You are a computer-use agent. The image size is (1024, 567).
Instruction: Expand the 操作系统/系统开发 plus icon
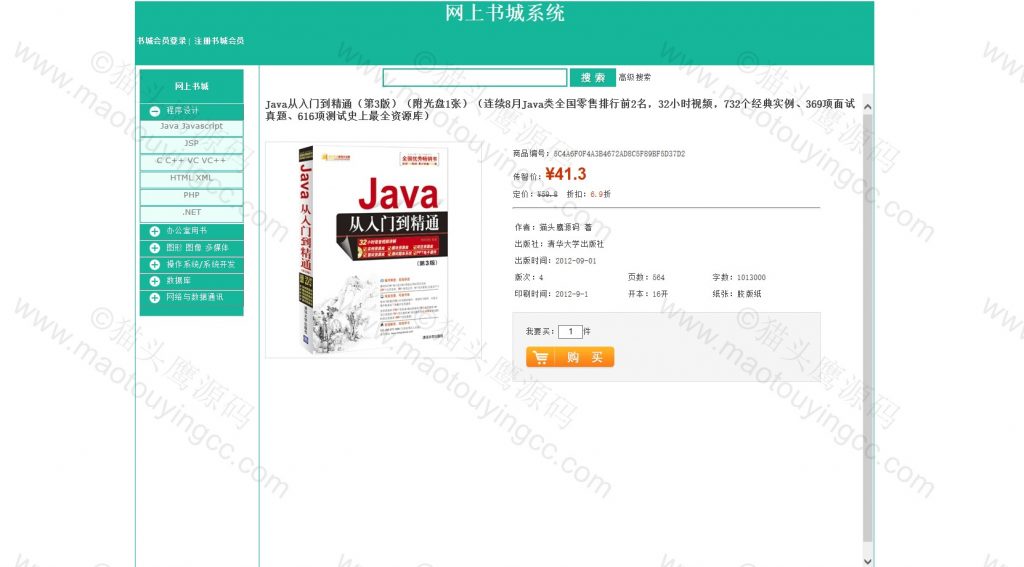point(155,265)
